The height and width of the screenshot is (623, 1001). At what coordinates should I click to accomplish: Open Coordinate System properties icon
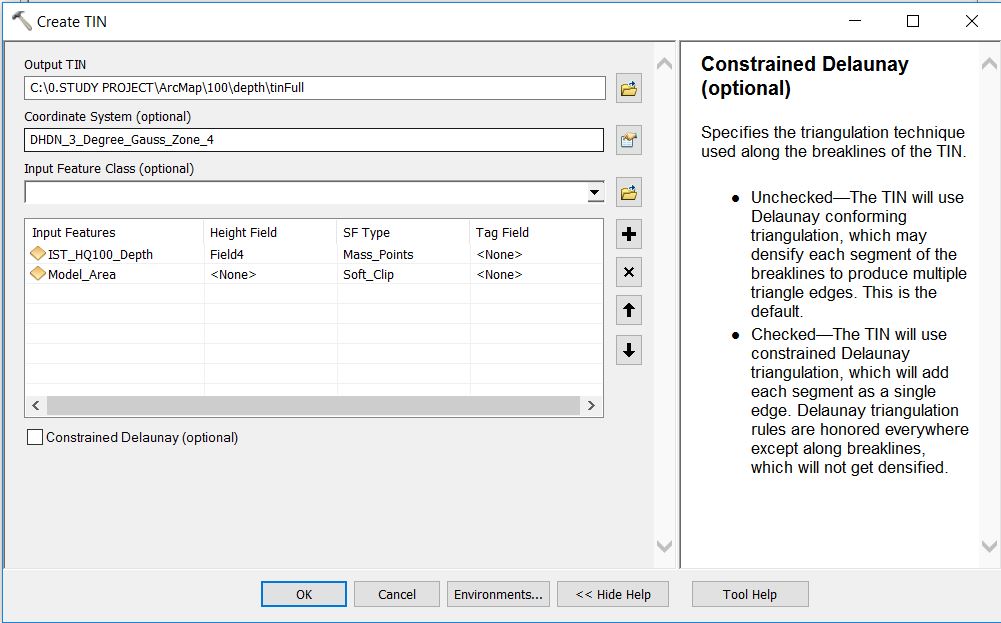pyautogui.click(x=629, y=140)
